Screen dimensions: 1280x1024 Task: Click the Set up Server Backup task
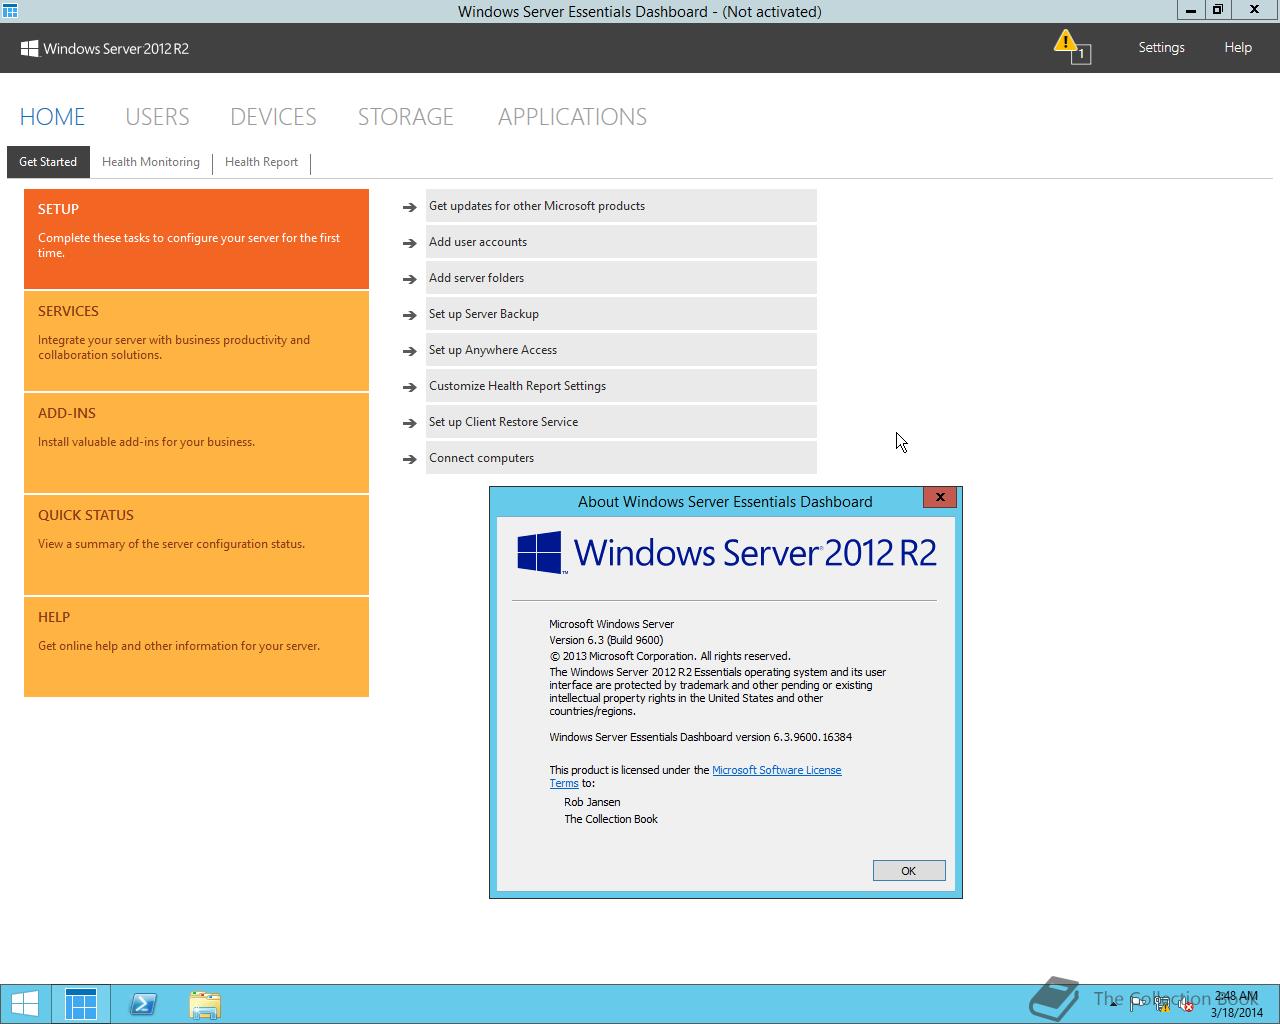pos(621,314)
